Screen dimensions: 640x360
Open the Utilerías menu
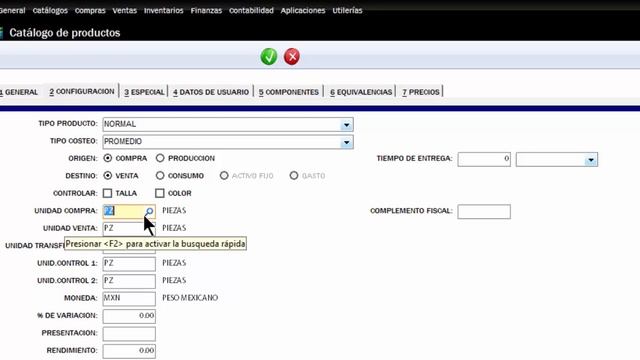(x=347, y=11)
